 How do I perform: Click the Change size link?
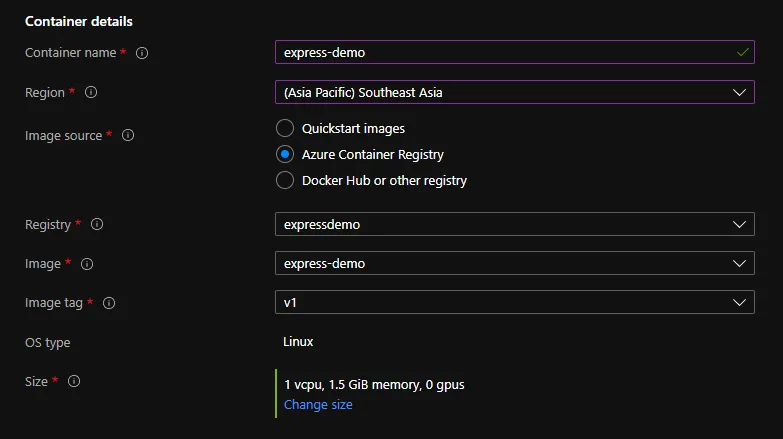coord(318,405)
